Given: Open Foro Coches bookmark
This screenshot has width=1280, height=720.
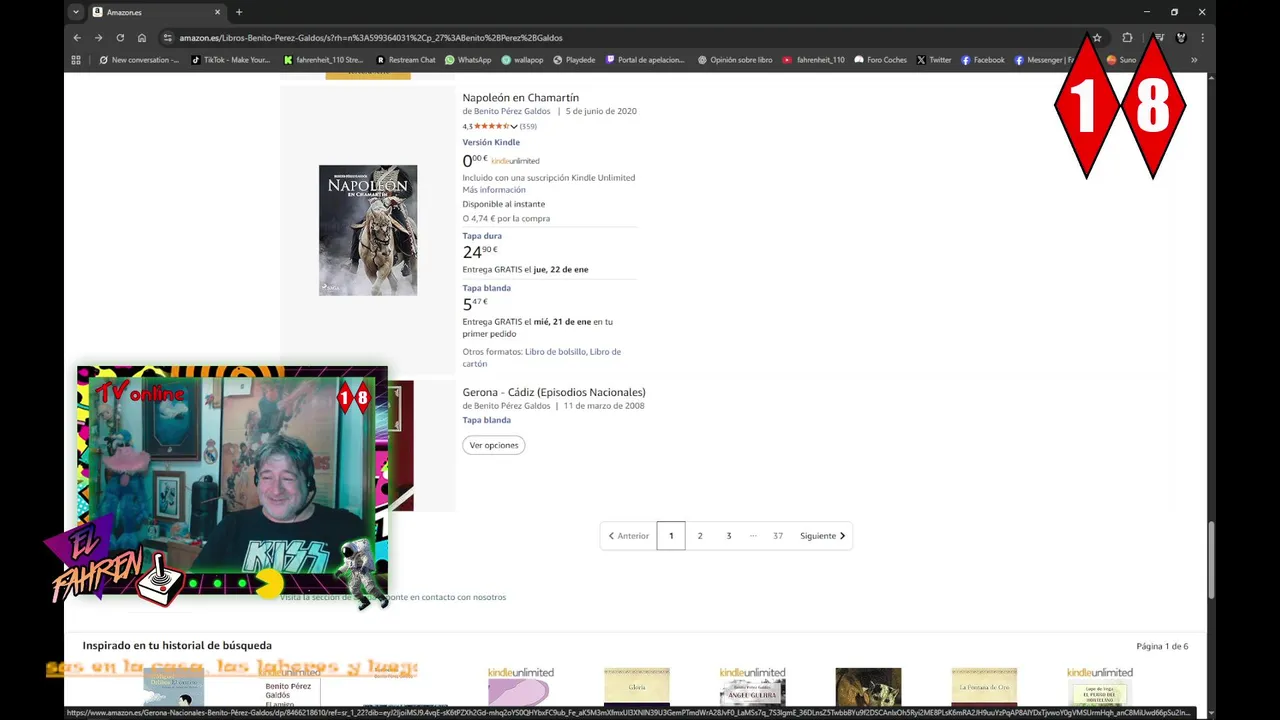Looking at the screenshot, I should click(x=880, y=60).
